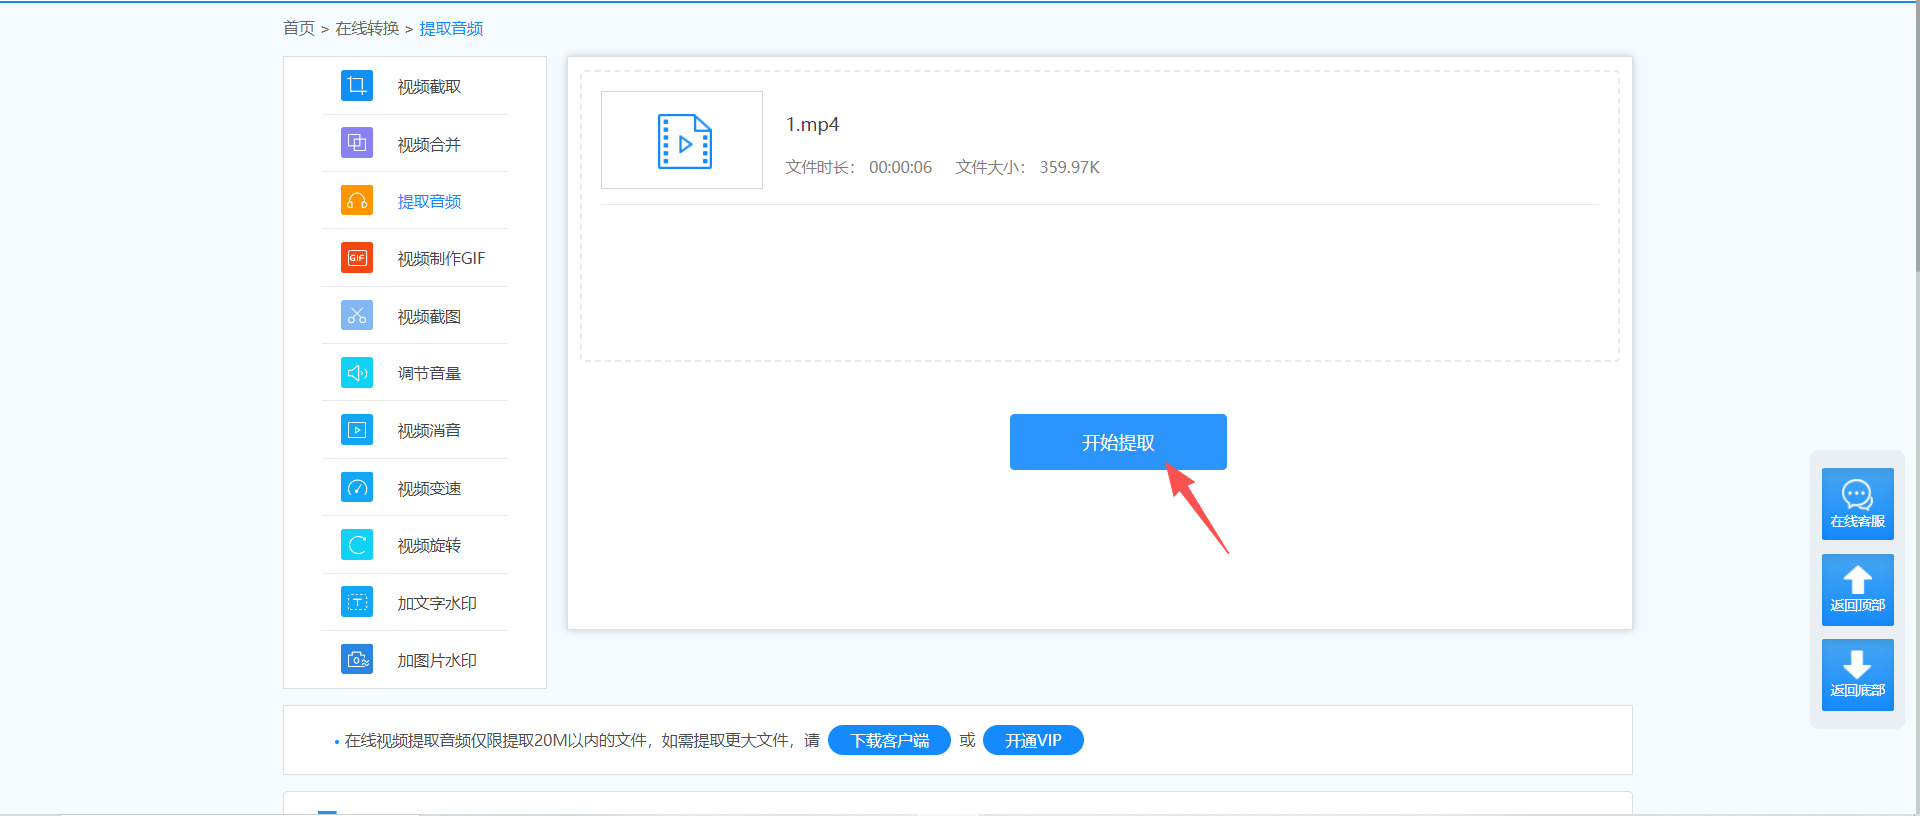Viewport: 1920px width, 816px height.
Task: Click the 提取音频 breadcrumb link
Action: tap(451, 28)
